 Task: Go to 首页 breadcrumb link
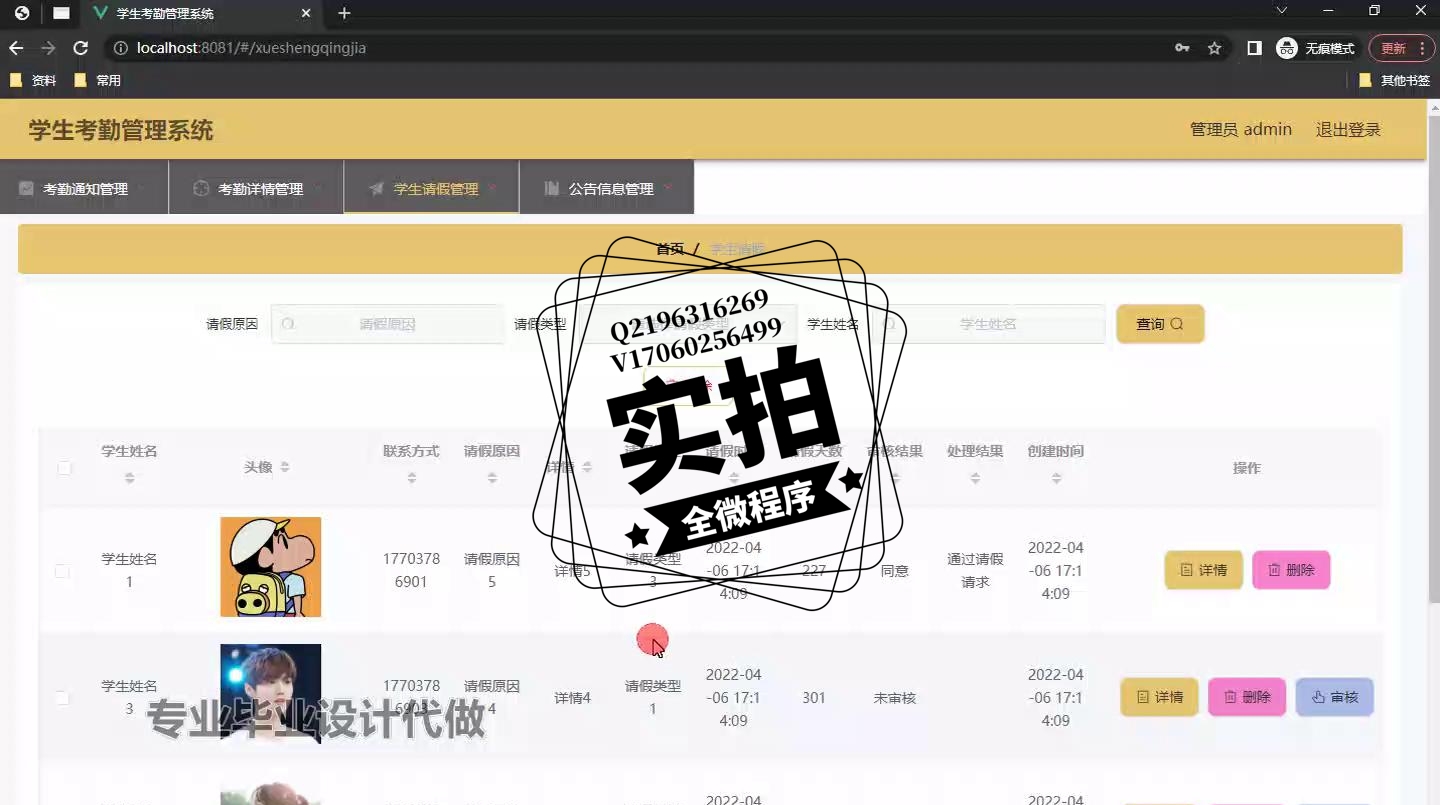(x=670, y=249)
